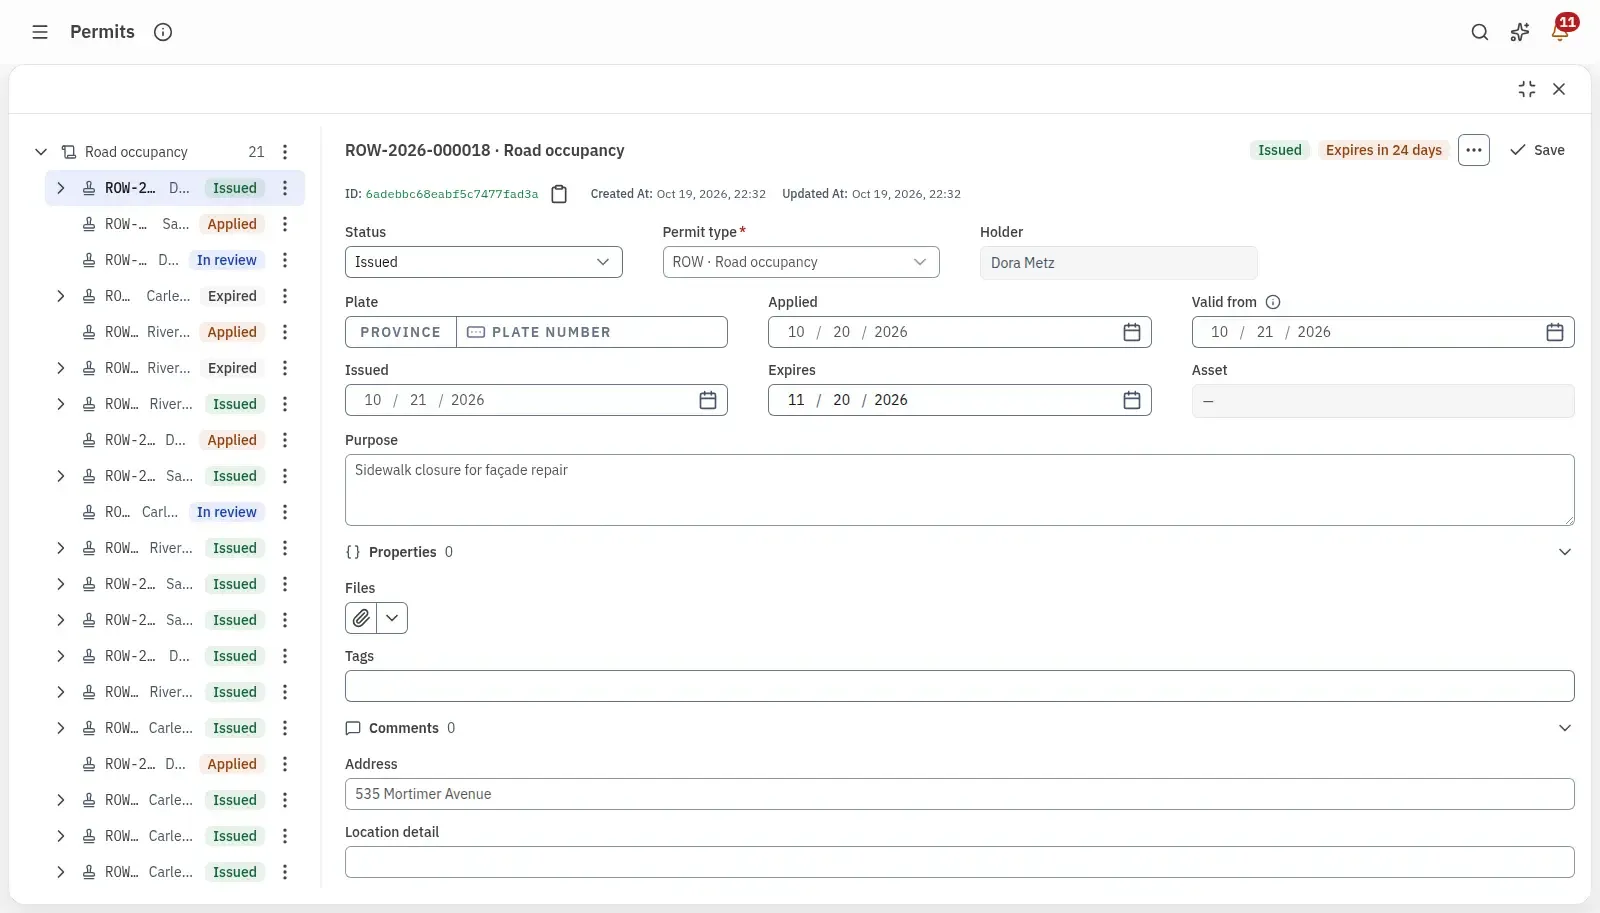Open the Files attachment dropdown arrow
Image resolution: width=1600 pixels, height=913 pixels.
[x=392, y=618]
